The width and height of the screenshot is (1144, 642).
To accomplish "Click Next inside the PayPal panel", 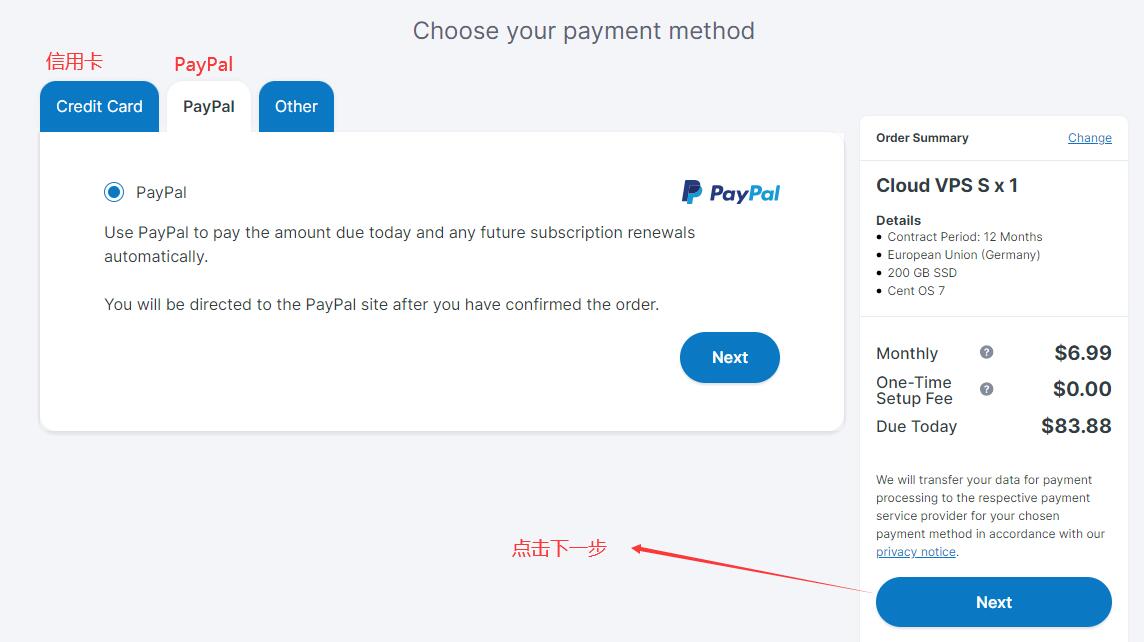I will pyautogui.click(x=730, y=357).
